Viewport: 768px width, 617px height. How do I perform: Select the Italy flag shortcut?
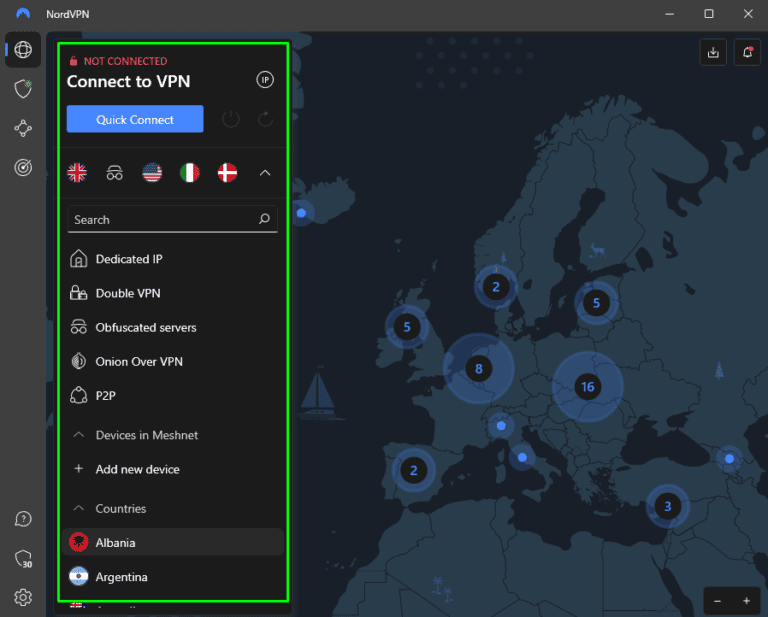(189, 173)
